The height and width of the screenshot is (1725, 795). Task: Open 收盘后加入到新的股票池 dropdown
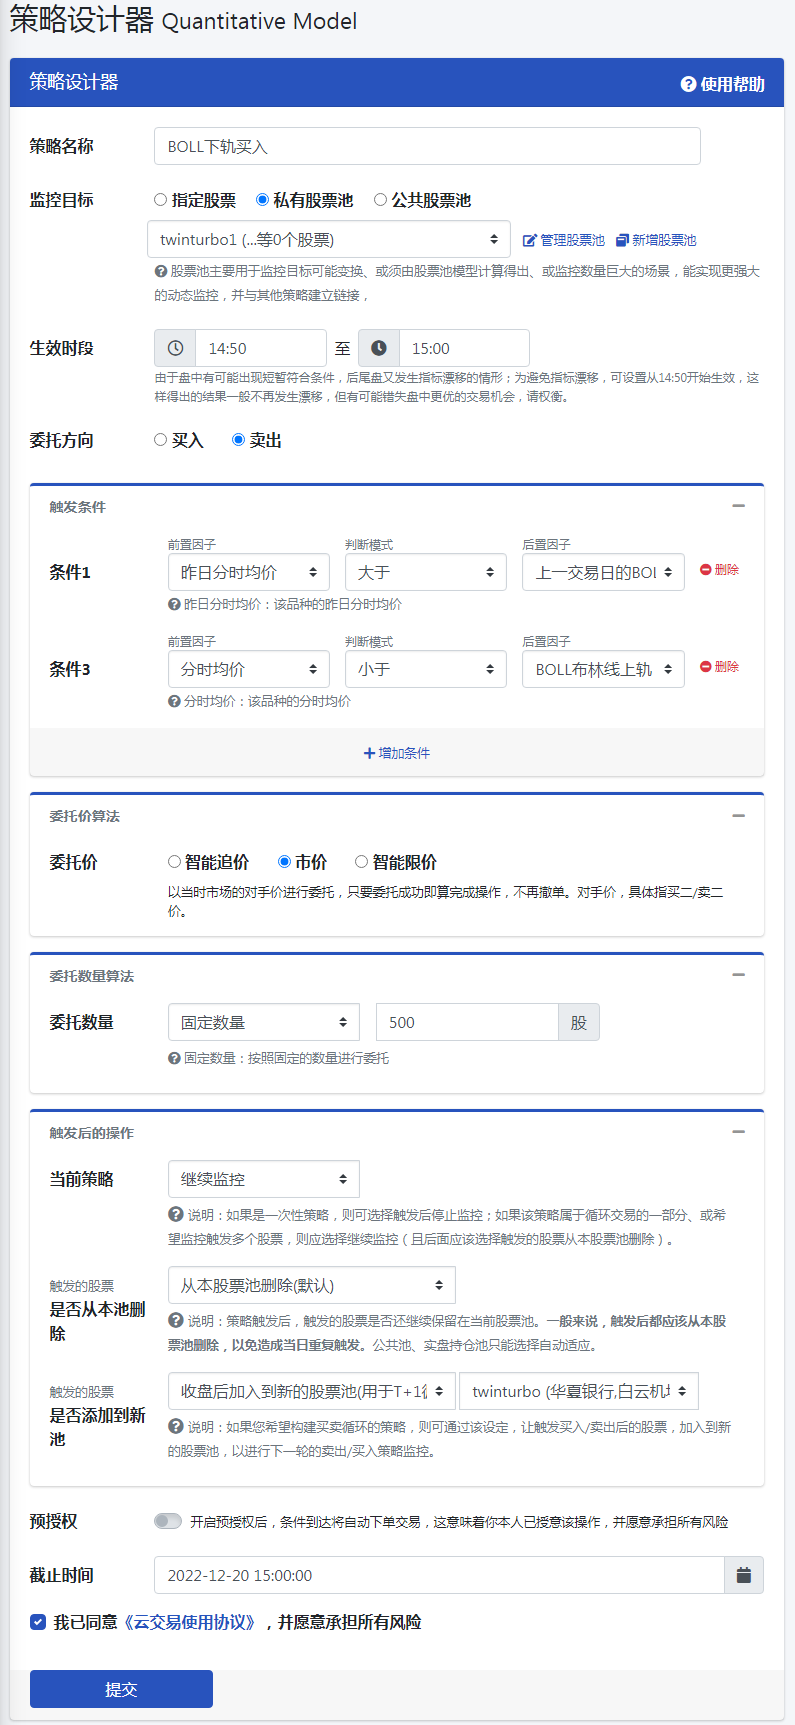[312, 1391]
